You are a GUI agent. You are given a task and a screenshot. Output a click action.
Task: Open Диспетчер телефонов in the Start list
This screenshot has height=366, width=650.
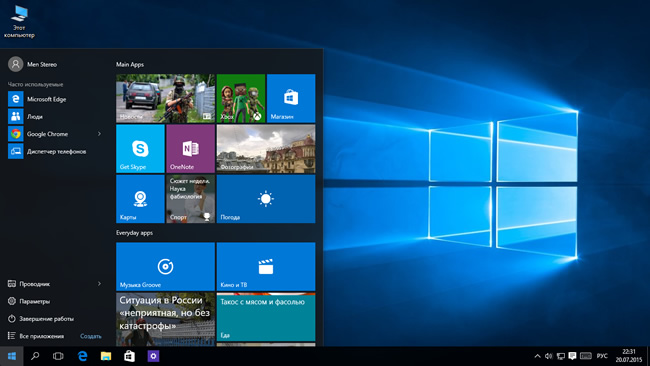point(54,151)
